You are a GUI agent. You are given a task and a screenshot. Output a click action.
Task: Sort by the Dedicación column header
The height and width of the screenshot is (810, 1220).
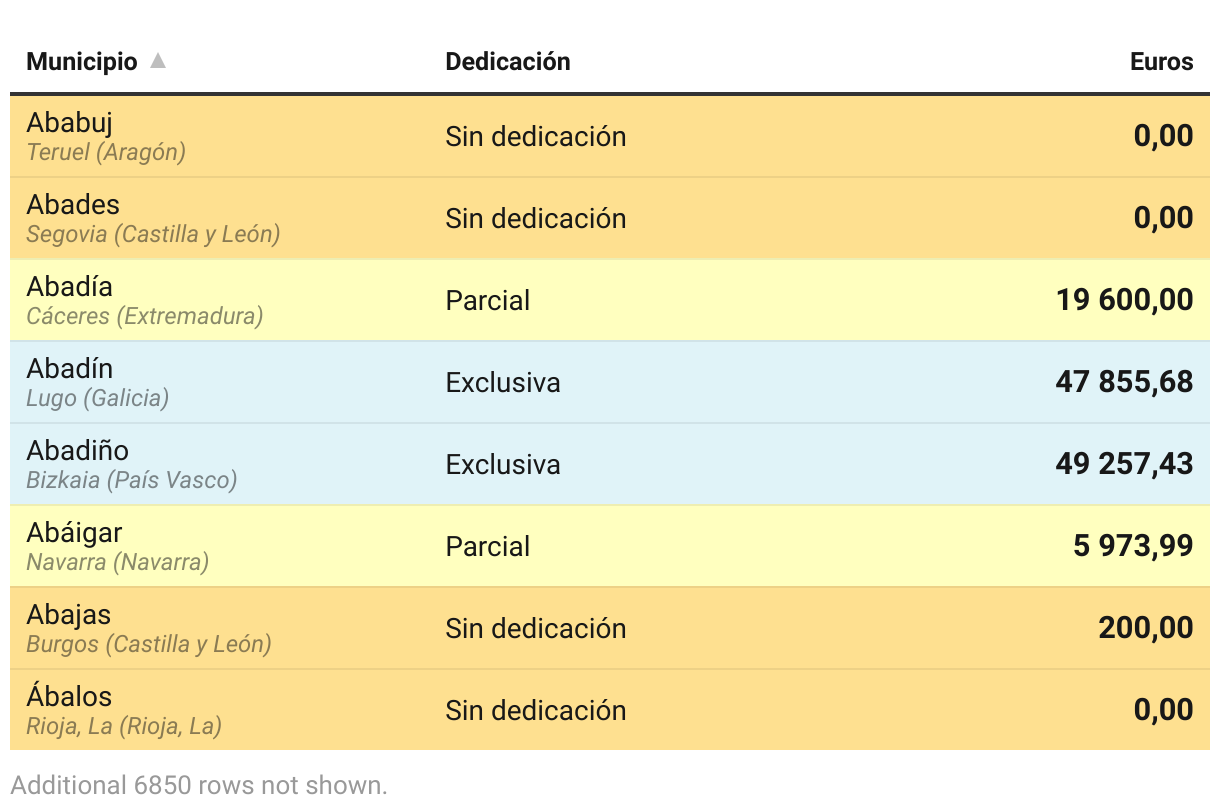[x=507, y=62]
